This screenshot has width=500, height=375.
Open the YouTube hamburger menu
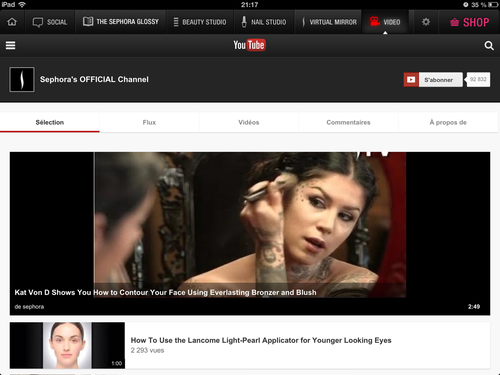pyautogui.click(x=10, y=45)
